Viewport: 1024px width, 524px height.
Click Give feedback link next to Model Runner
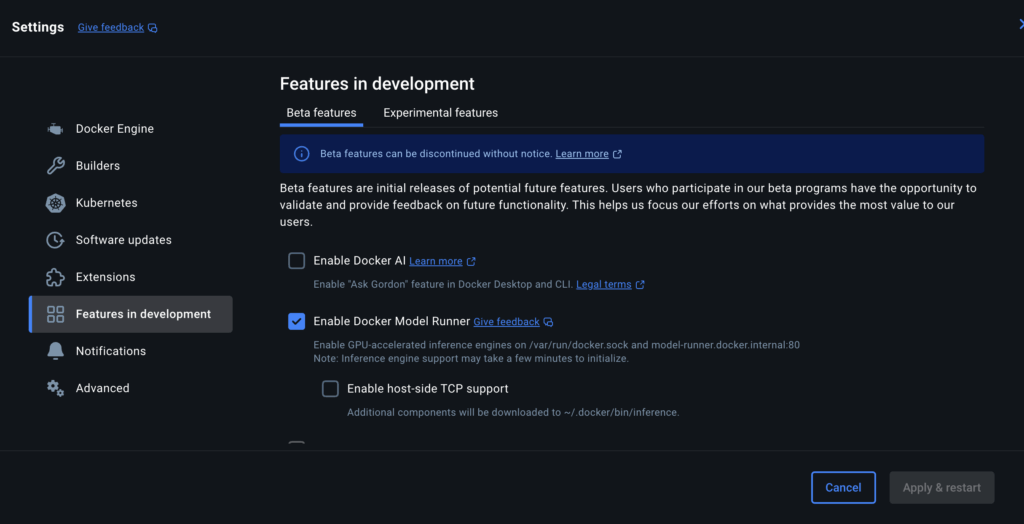coord(506,322)
